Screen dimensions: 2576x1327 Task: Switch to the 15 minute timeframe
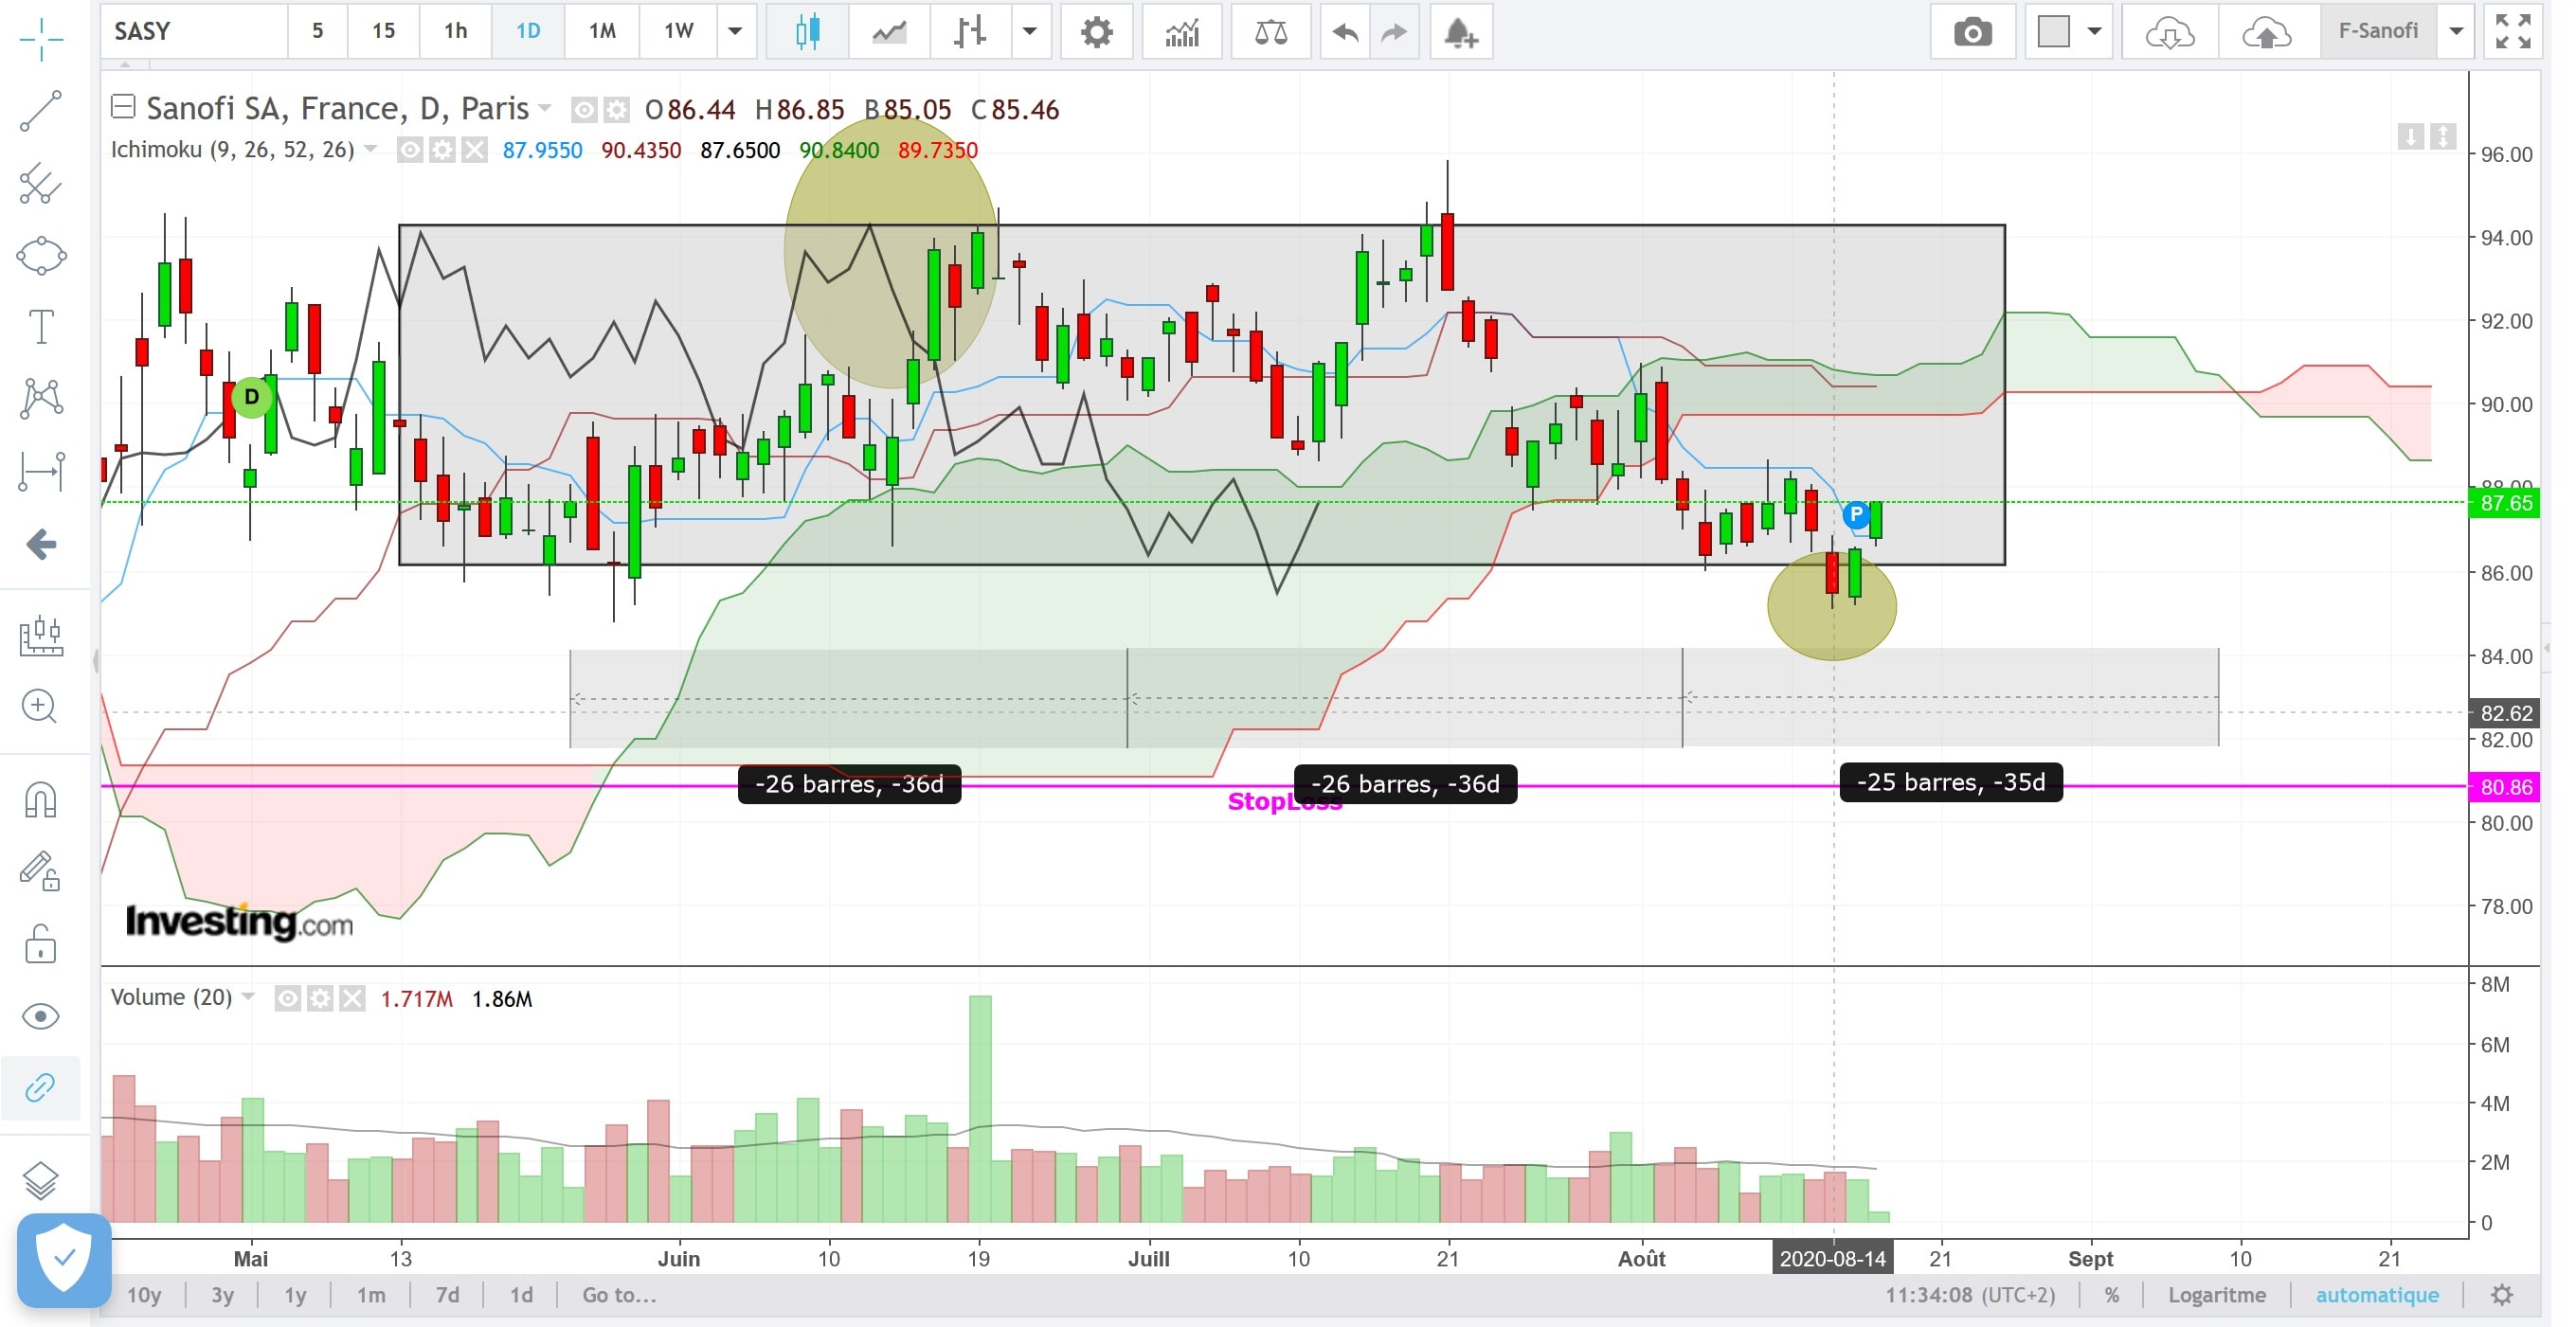coord(383,31)
